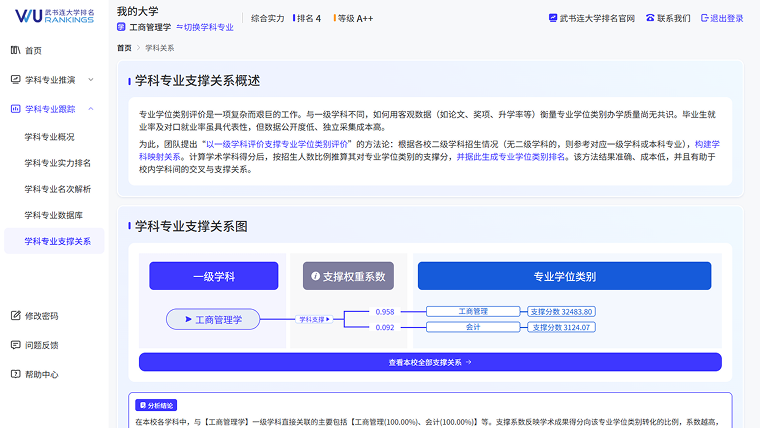Click the 学科专业推演 monitor icon

(16, 79)
